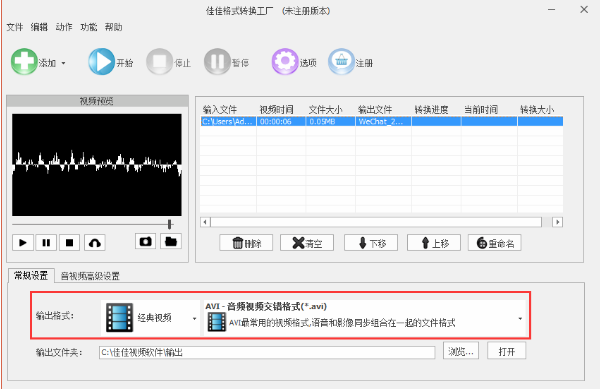
Task: Click the preview seek slider handle
Action: 170,225
